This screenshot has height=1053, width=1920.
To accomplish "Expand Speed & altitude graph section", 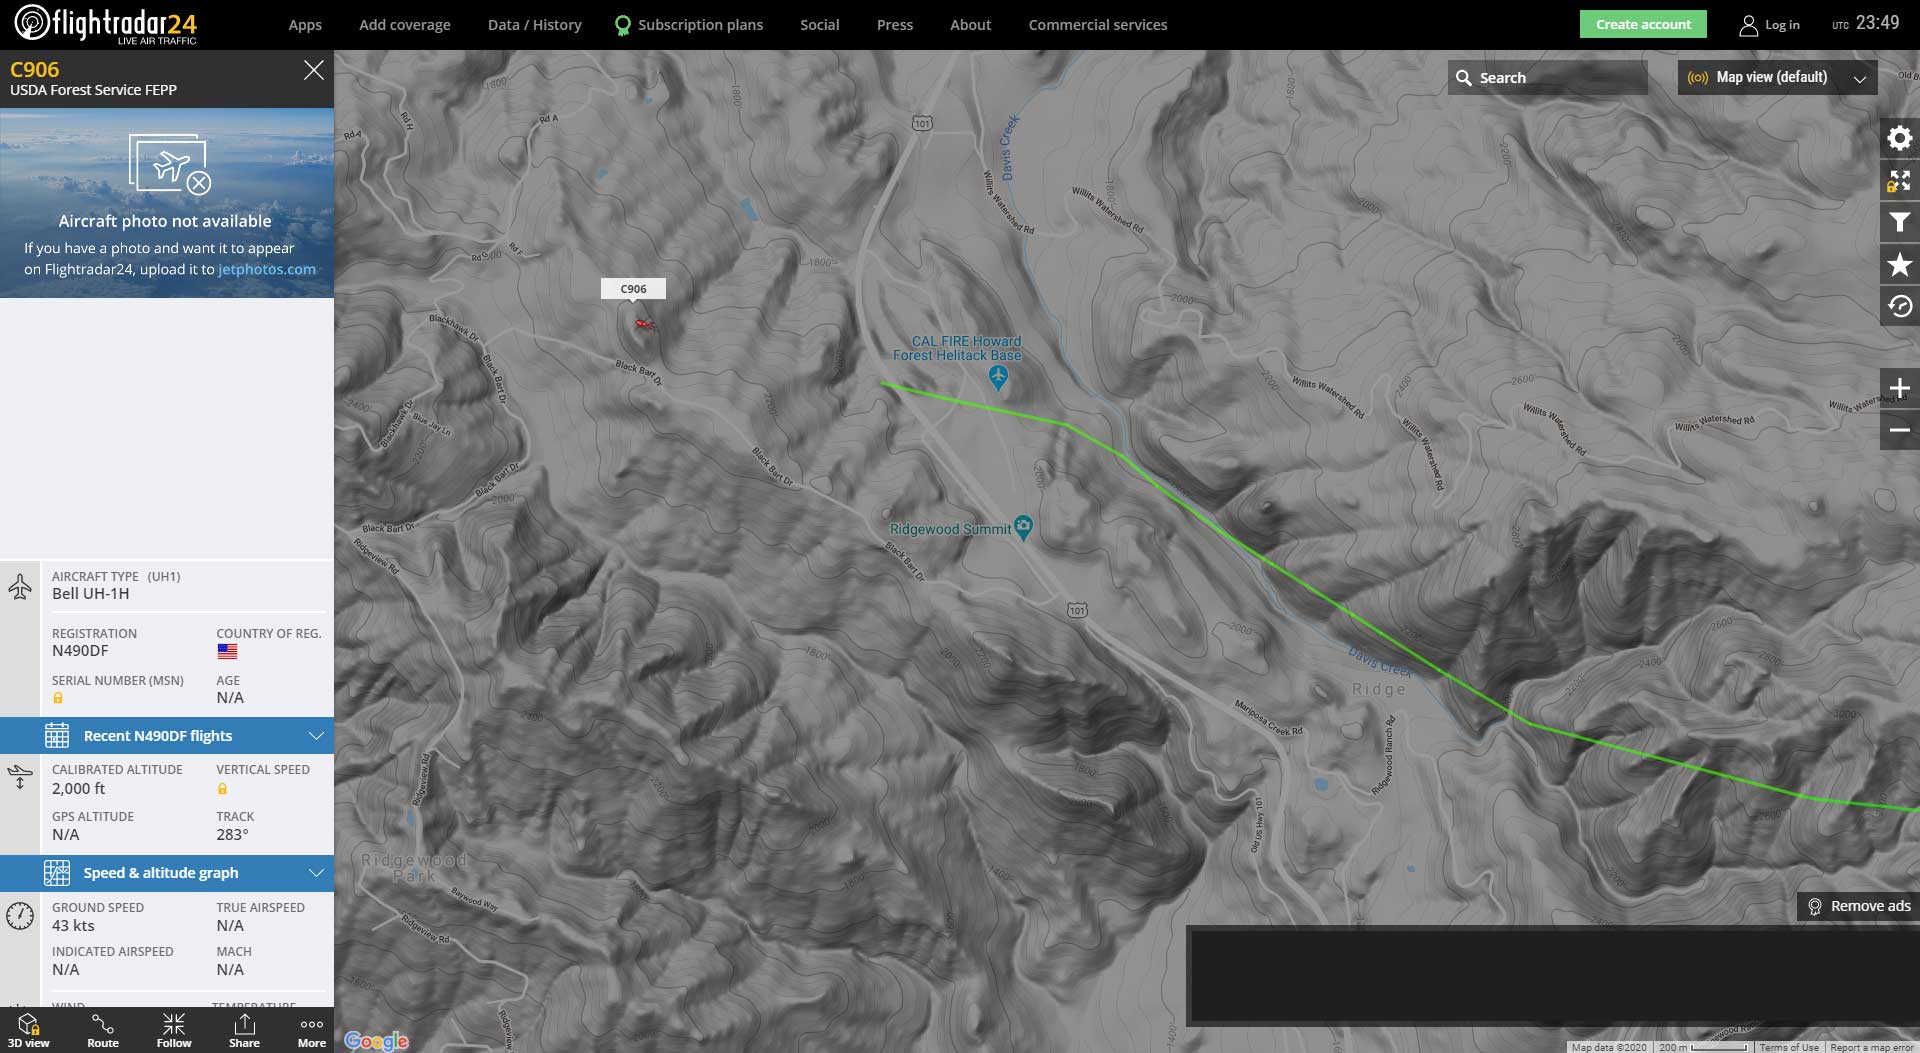I will tap(167, 873).
